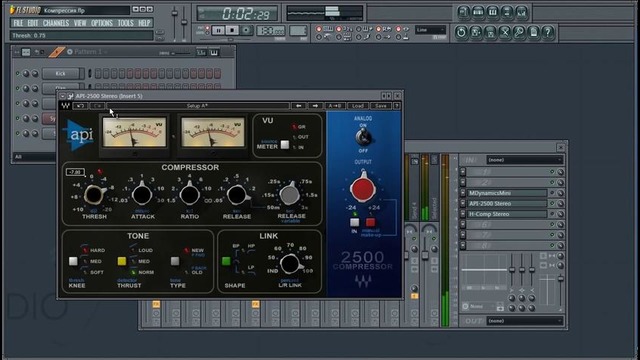640x360 pixels.
Task: Toggle the KNEE selector button
Action: [73, 261]
